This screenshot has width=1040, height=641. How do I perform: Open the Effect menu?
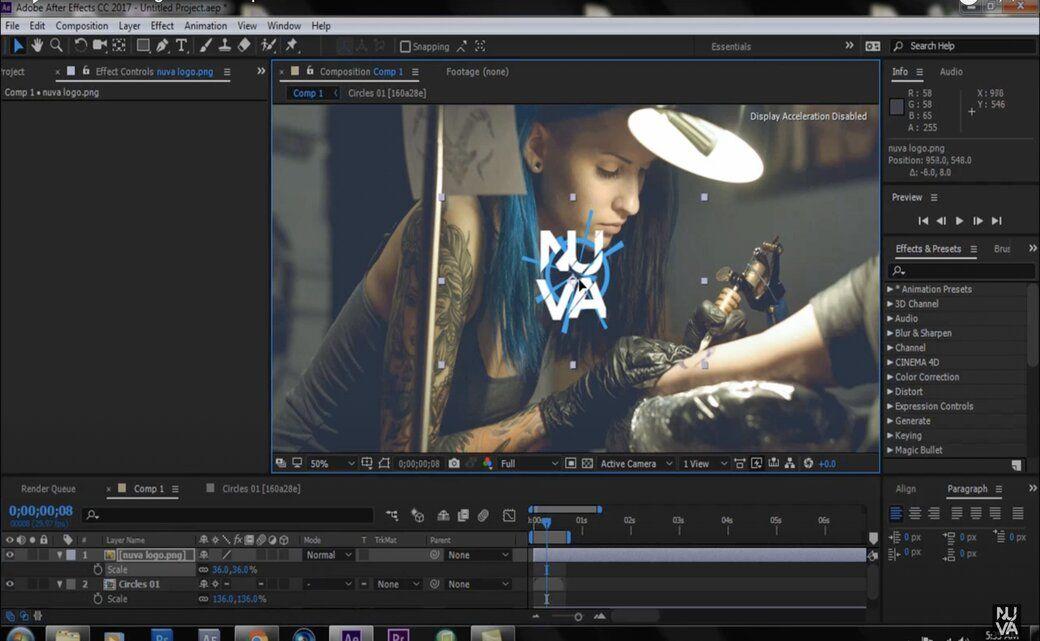[162, 26]
